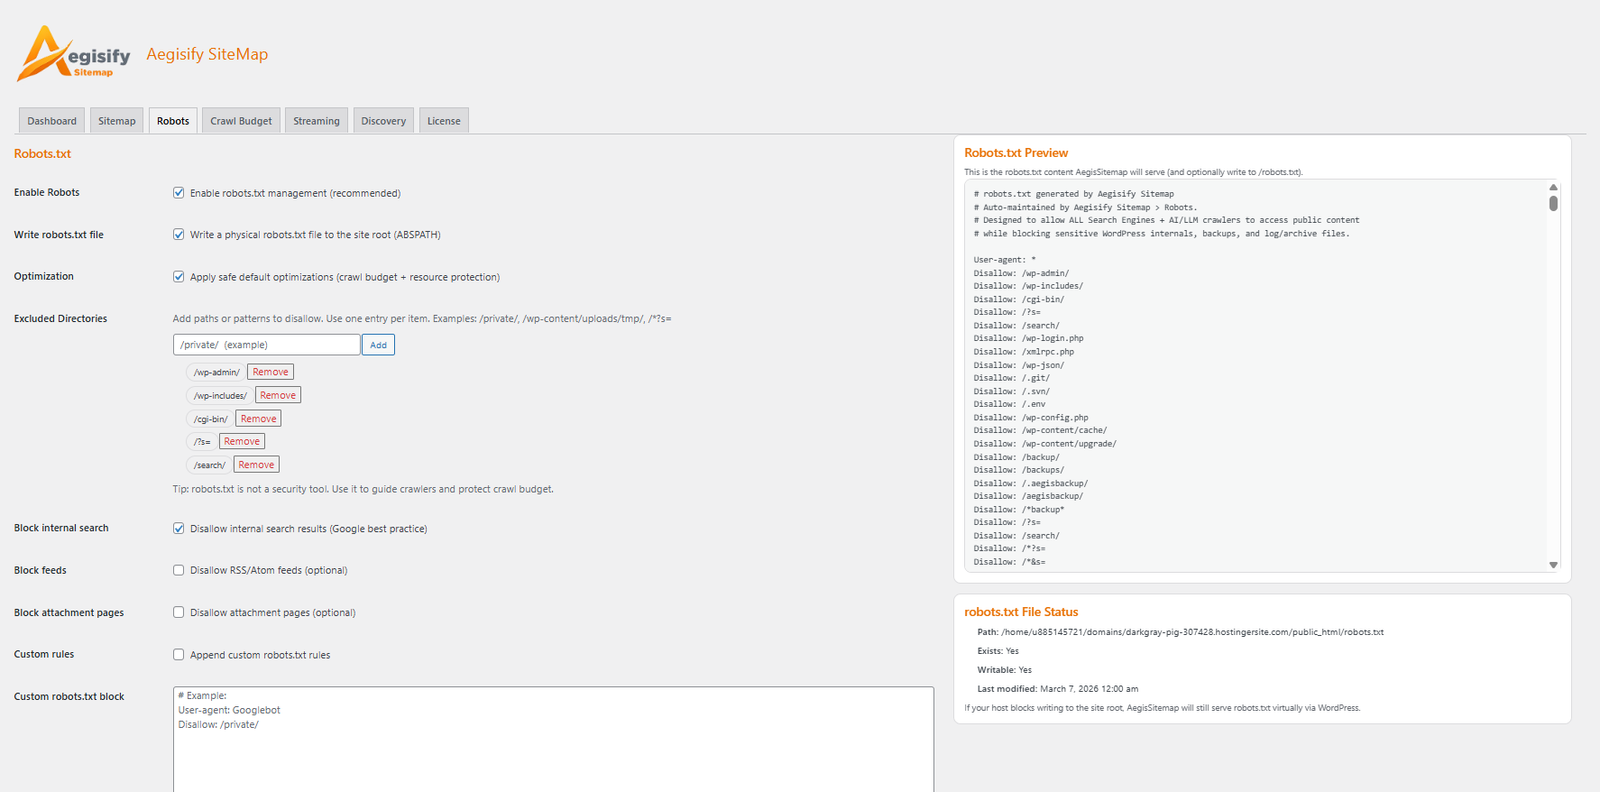This screenshot has width=1600, height=792.
Task: Uncheck Write a physical robots.txt file
Action: click(179, 235)
